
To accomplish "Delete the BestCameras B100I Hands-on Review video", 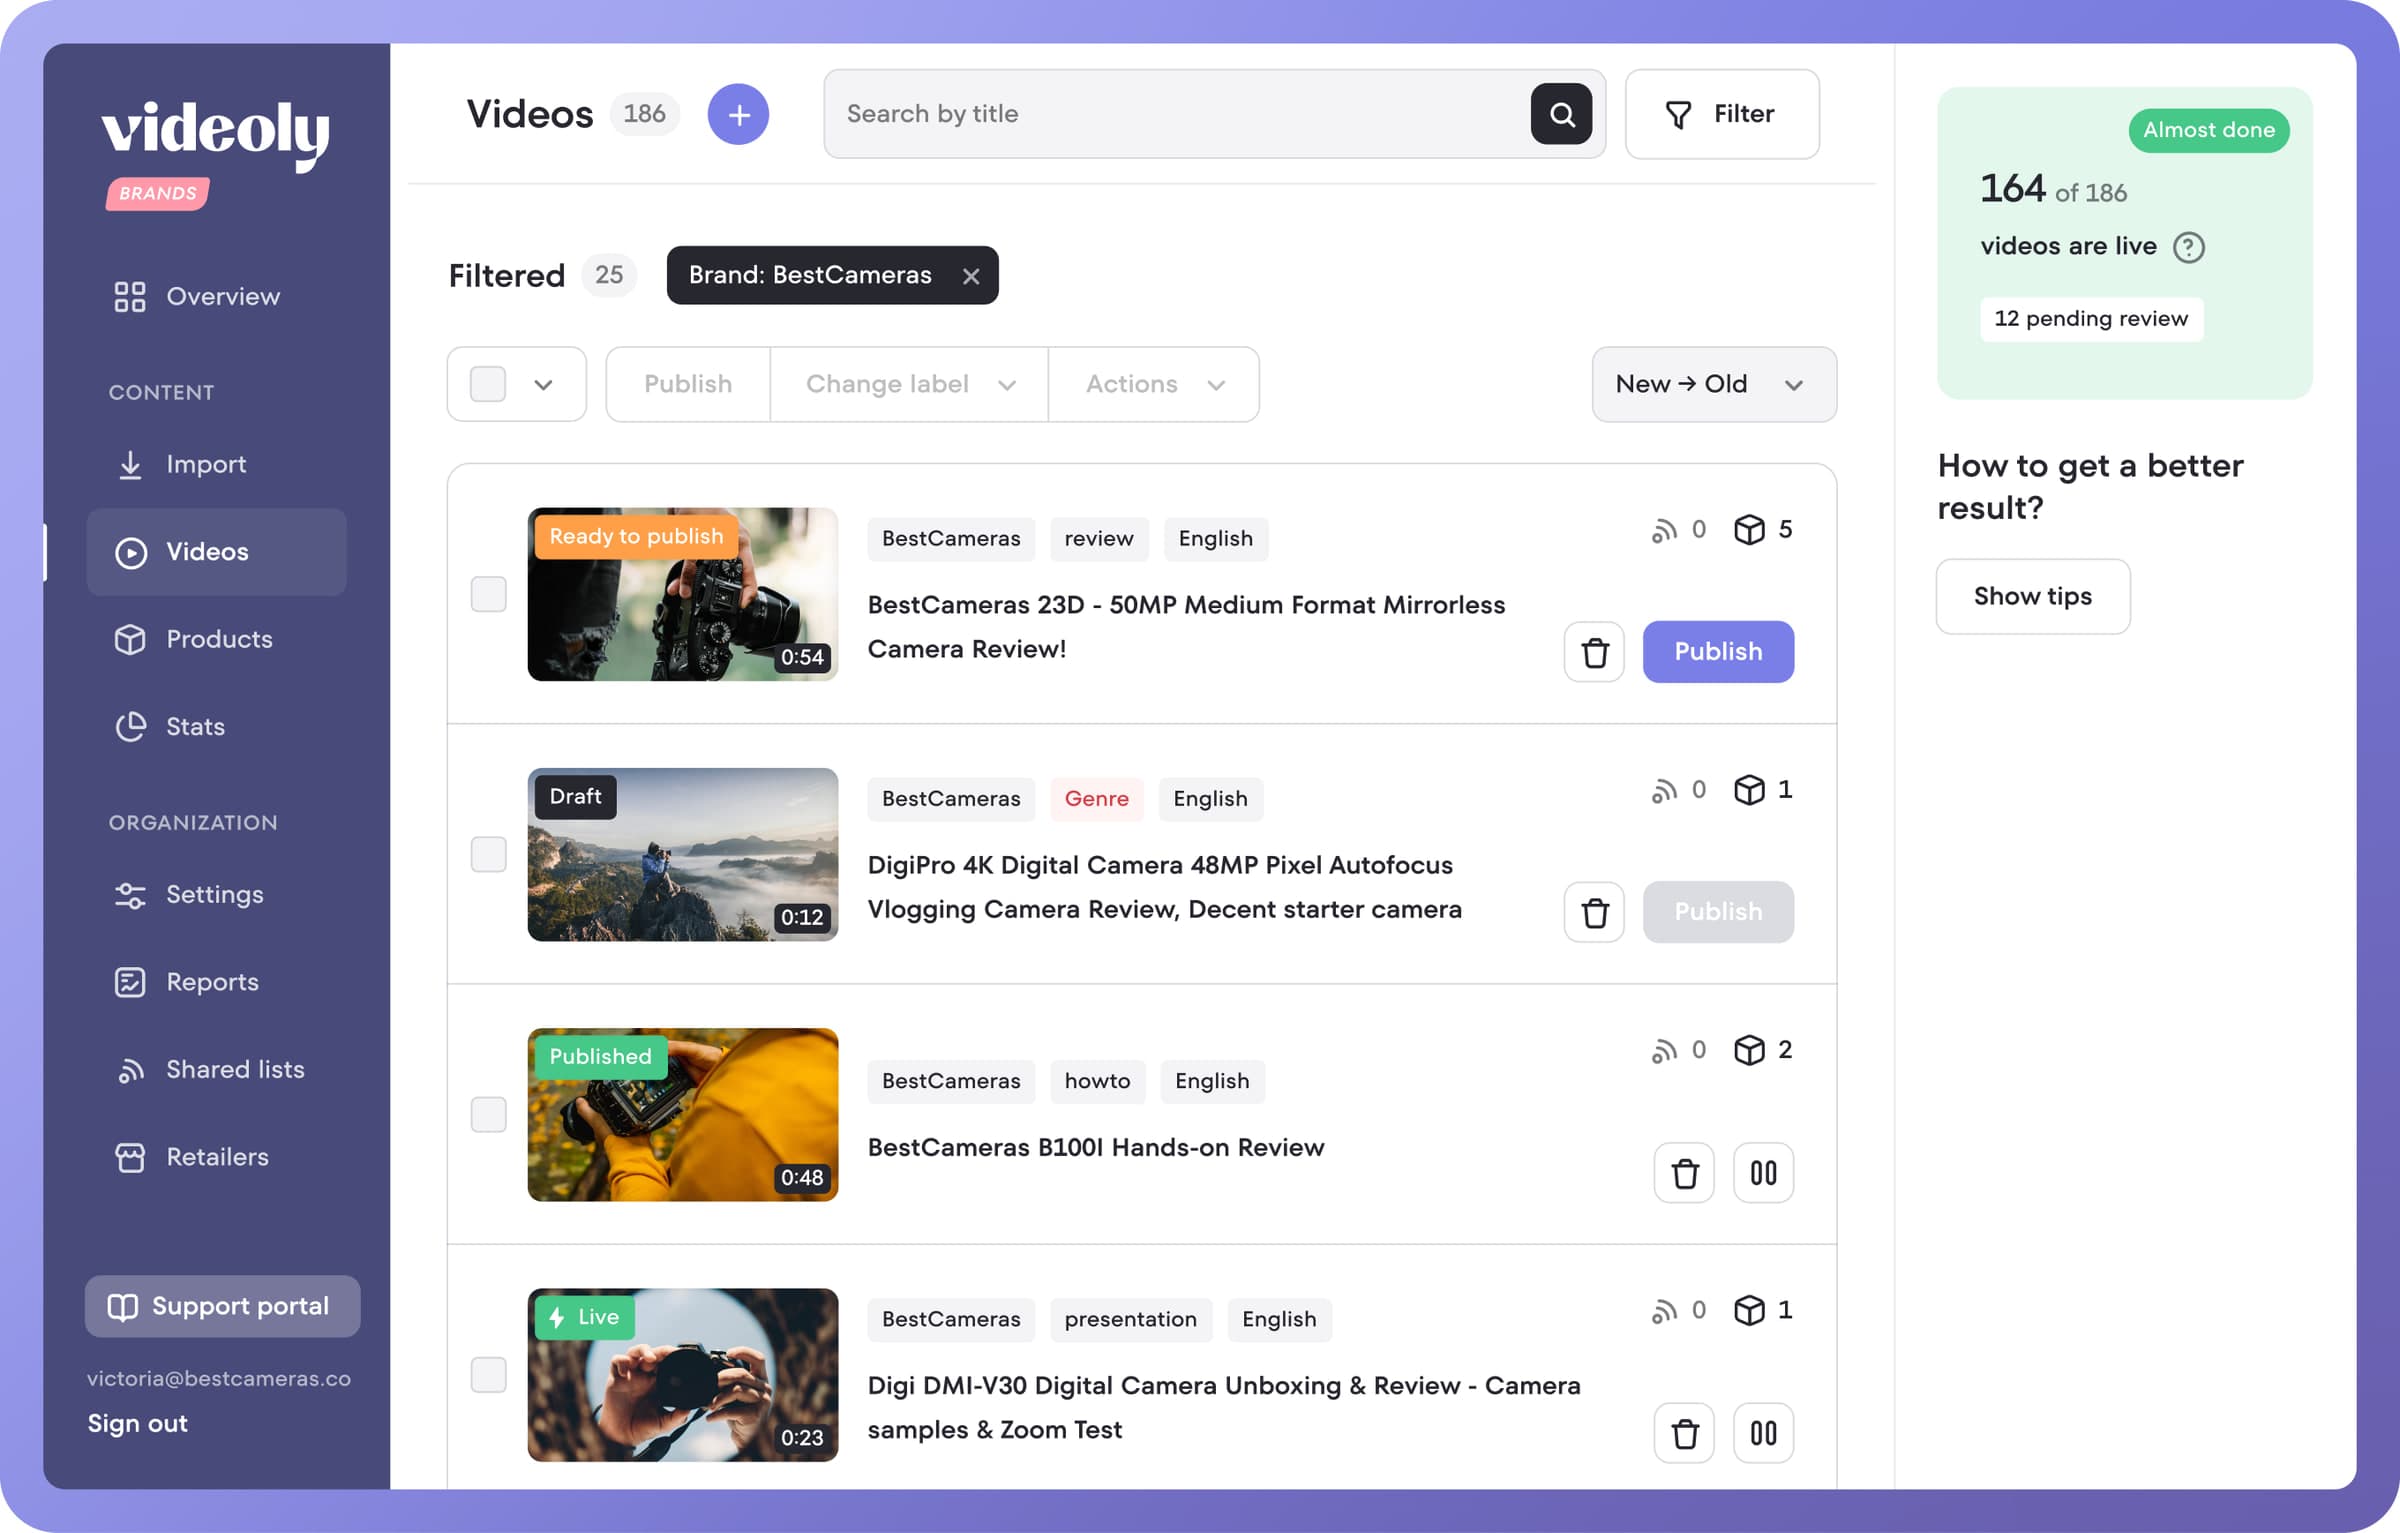I will (x=1684, y=1173).
